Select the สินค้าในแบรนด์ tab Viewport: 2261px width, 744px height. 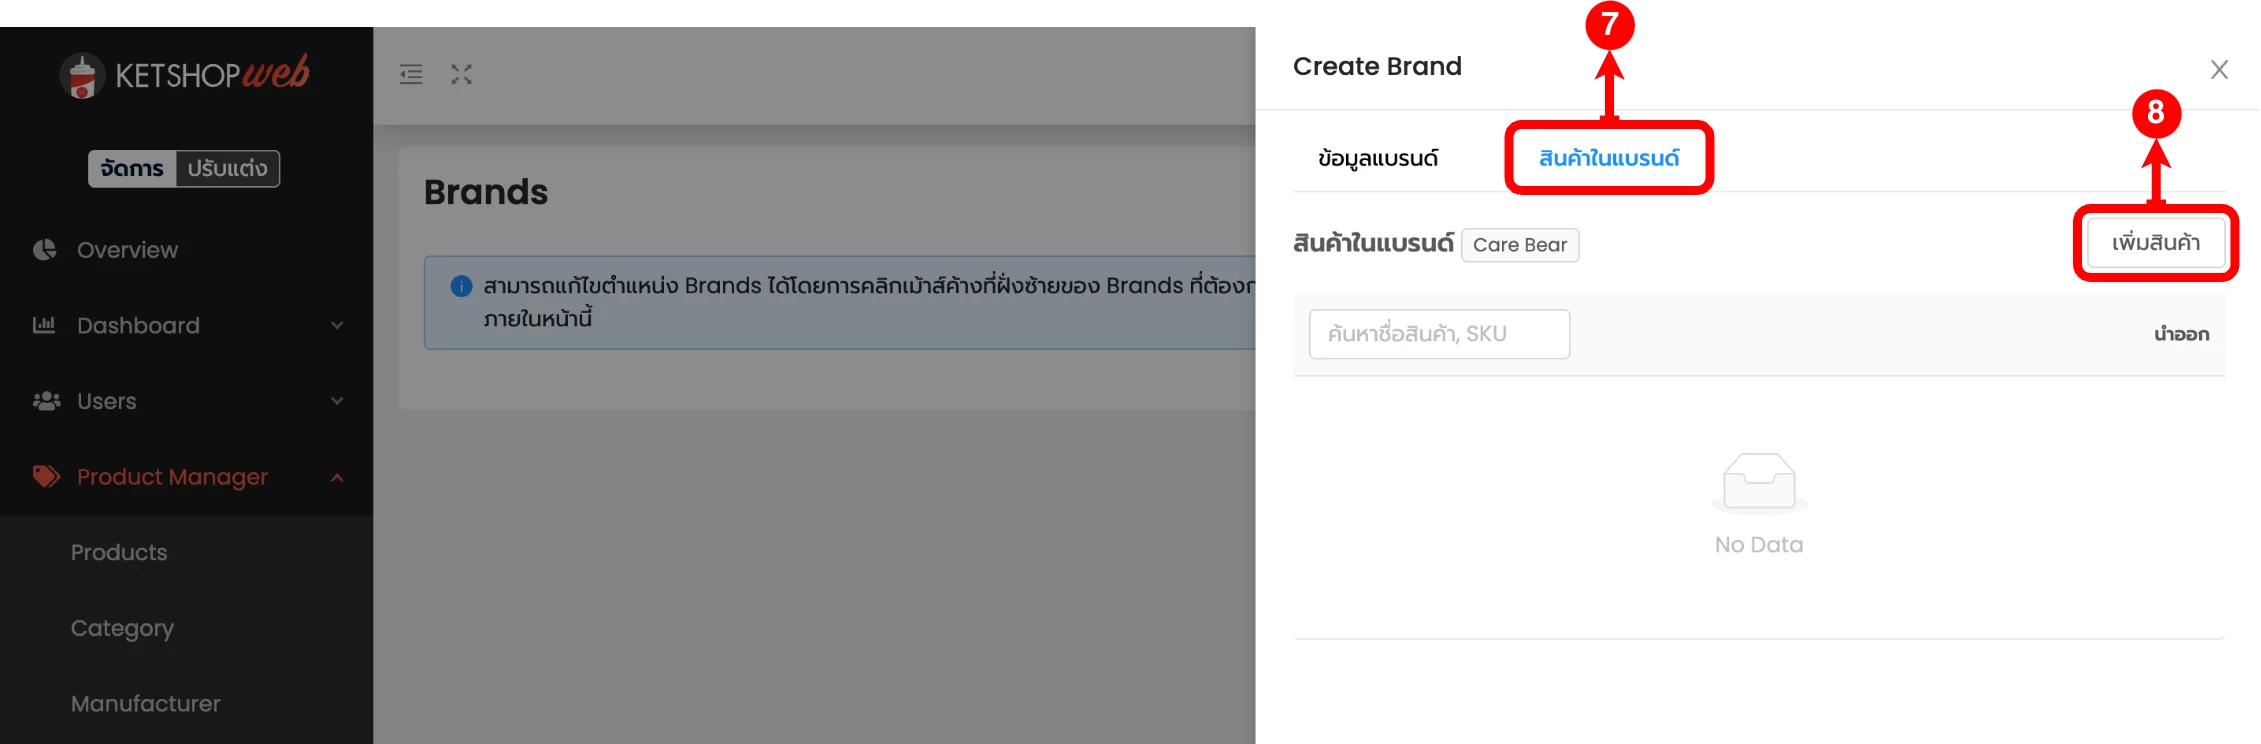[x=1608, y=158]
